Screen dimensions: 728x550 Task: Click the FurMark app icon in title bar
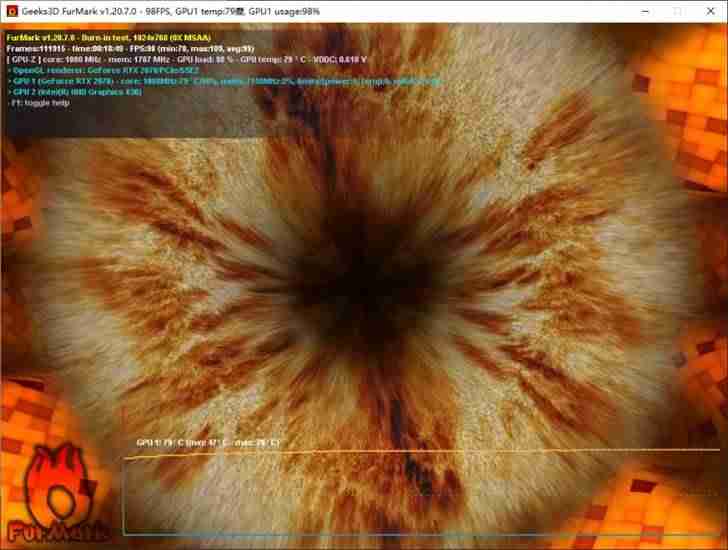pyautogui.click(x=12, y=11)
